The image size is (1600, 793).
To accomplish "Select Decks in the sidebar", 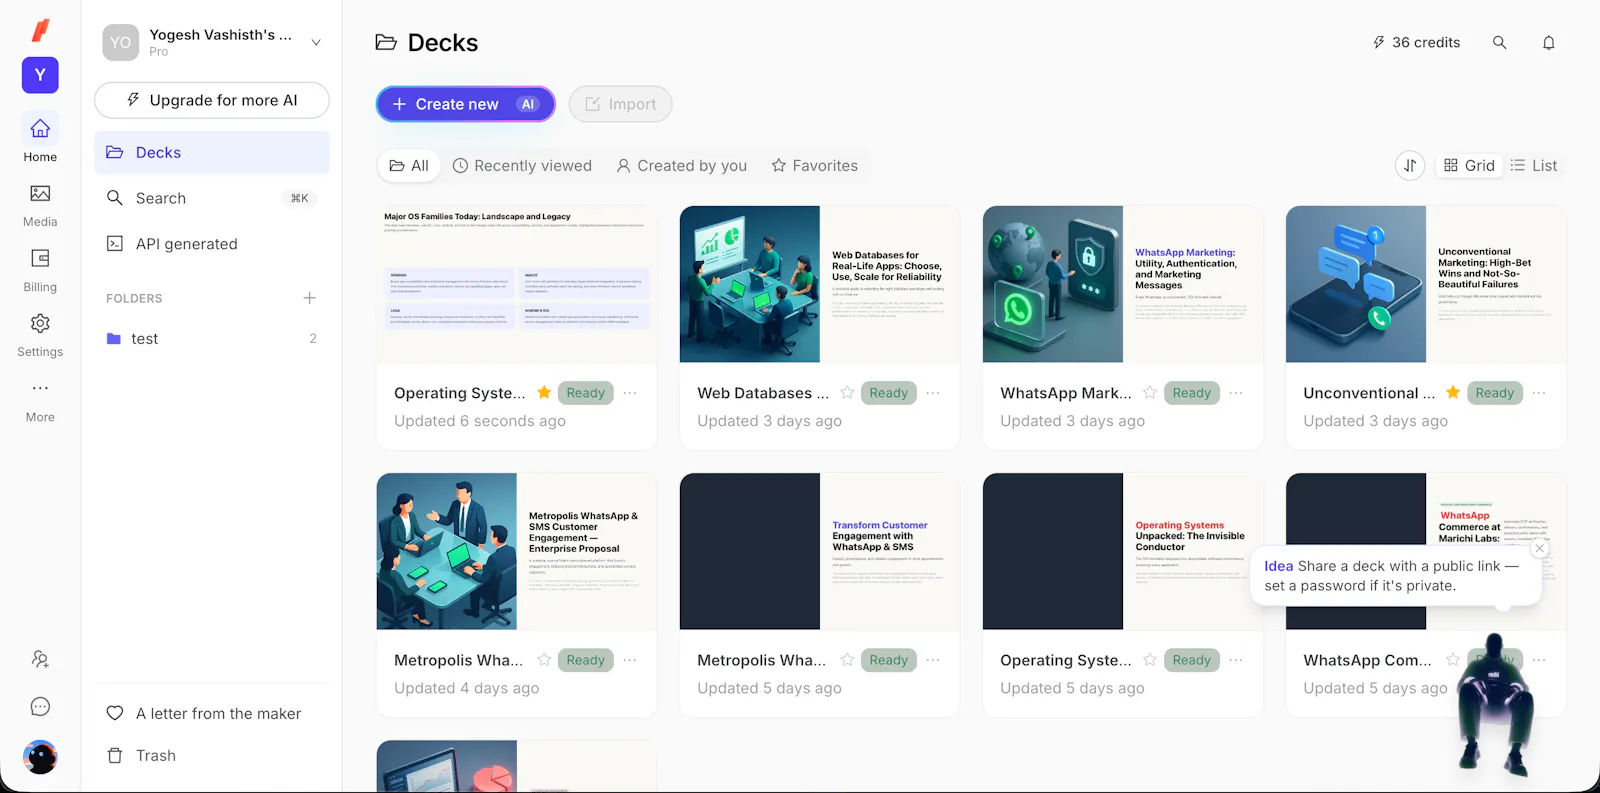I will [212, 153].
